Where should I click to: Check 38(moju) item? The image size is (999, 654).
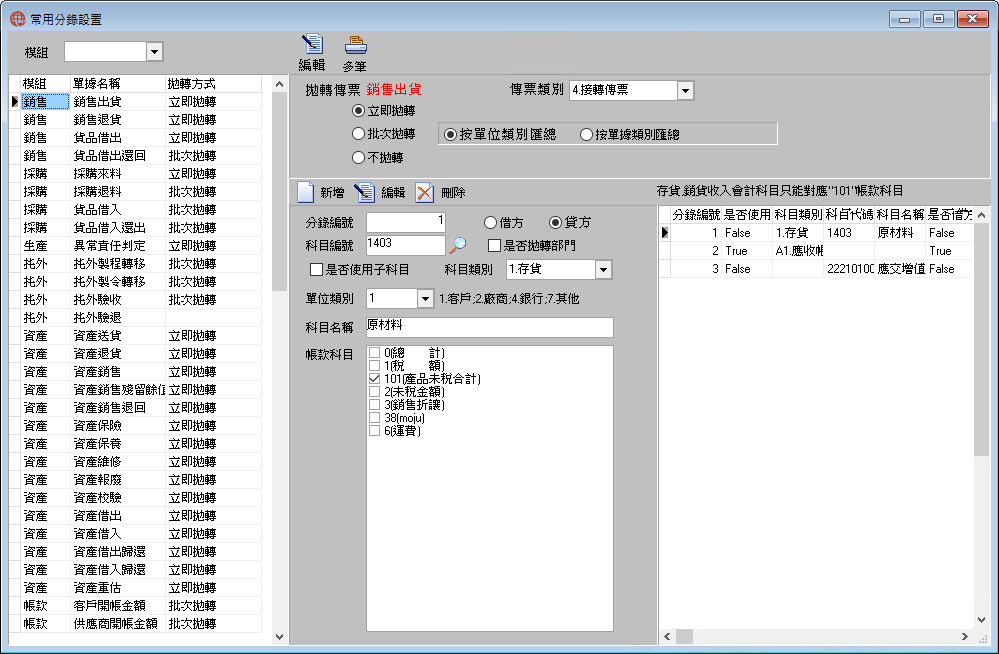pyautogui.click(x=375, y=418)
